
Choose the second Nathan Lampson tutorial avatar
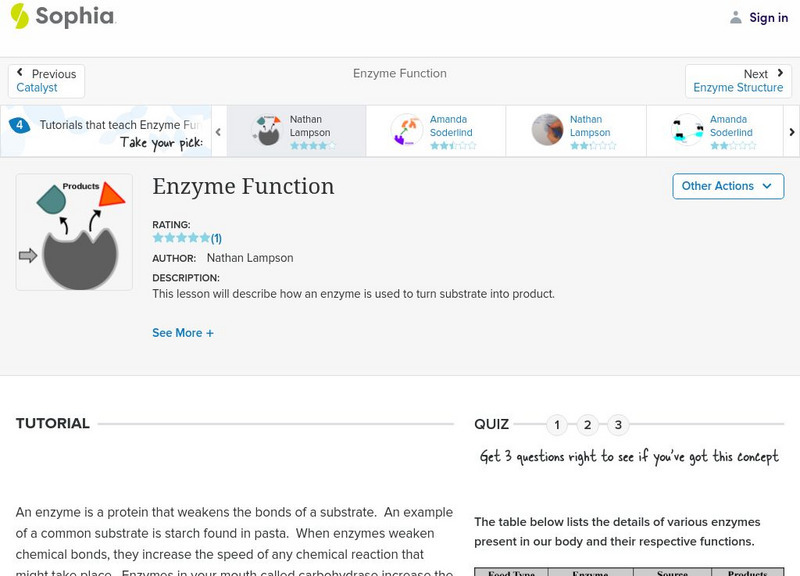click(547, 130)
